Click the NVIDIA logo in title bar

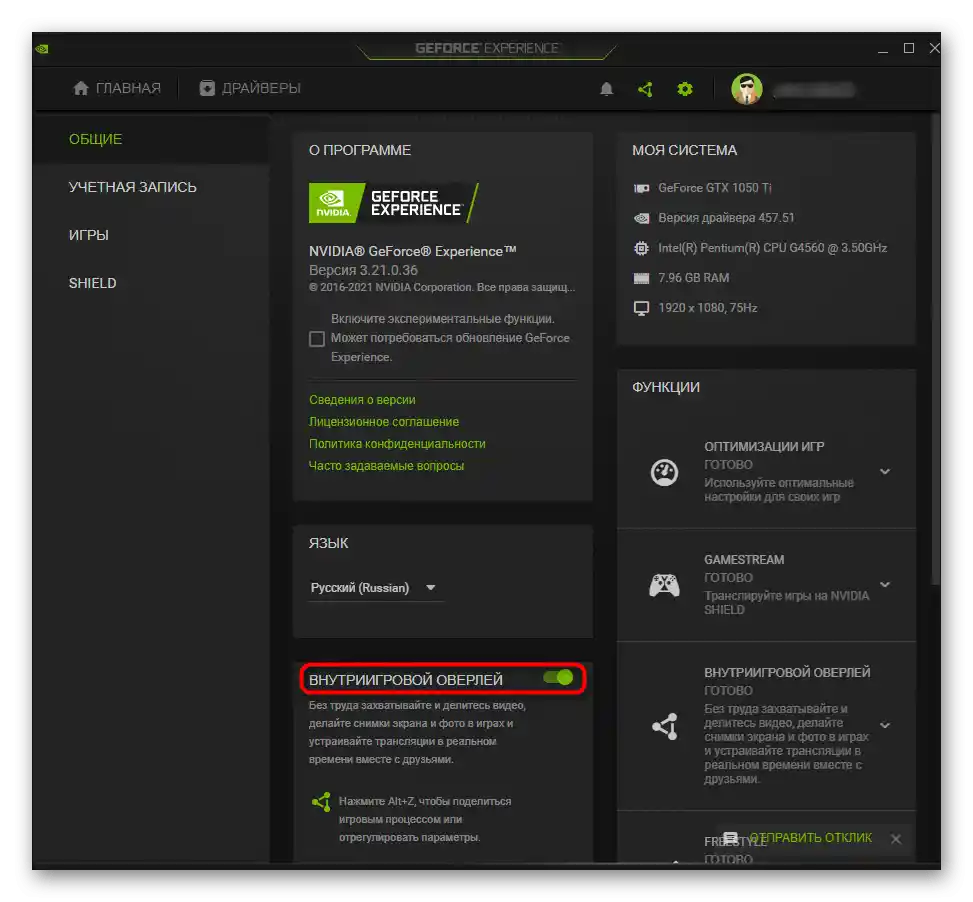click(x=42, y=48)
